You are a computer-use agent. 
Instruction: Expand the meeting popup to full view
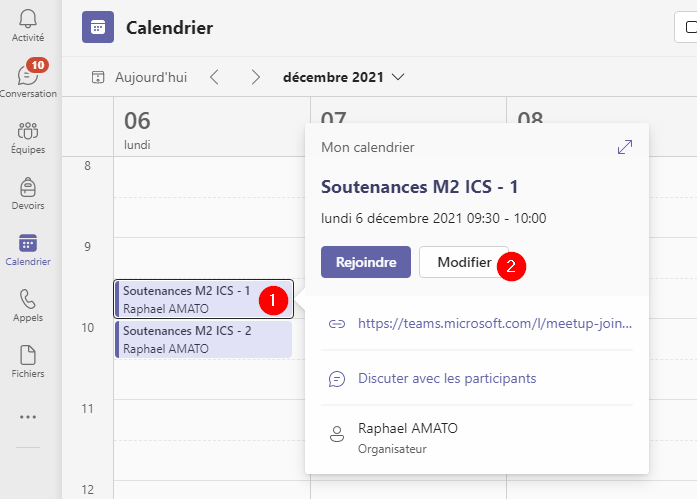click(625, 147)
